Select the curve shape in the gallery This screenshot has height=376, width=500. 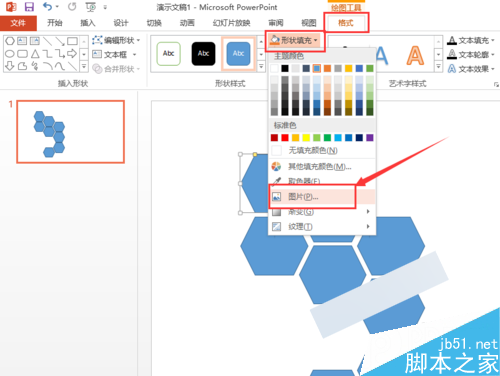60,66
